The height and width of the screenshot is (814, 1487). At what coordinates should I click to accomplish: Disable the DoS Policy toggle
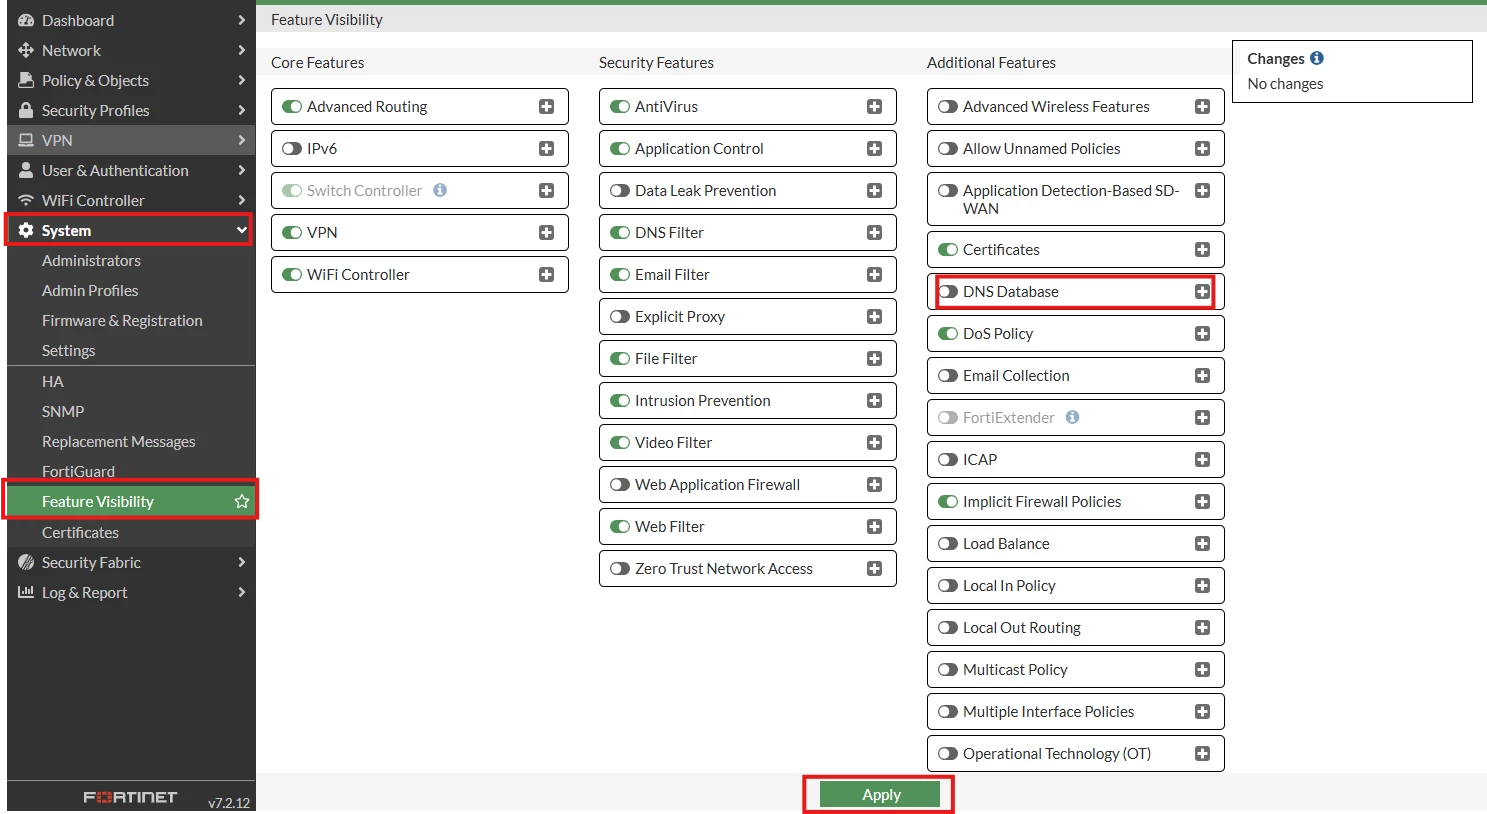click(x=948, y=333)
